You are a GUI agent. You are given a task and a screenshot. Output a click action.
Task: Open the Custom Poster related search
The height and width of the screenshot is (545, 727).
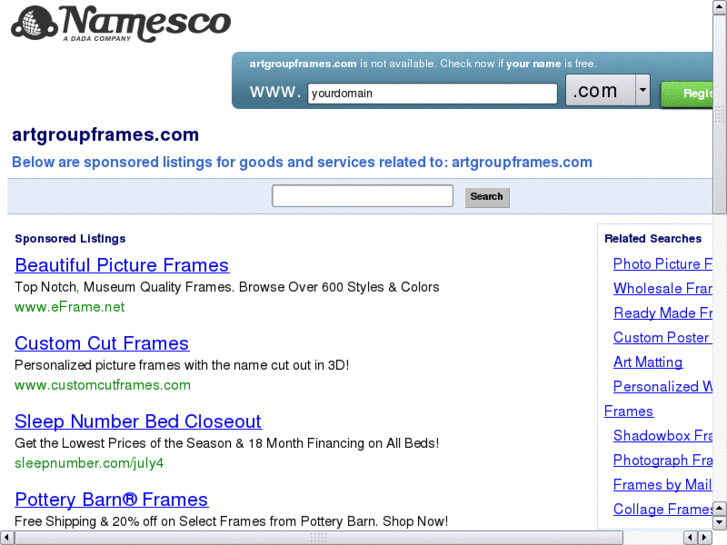click(x=663, y=338)
